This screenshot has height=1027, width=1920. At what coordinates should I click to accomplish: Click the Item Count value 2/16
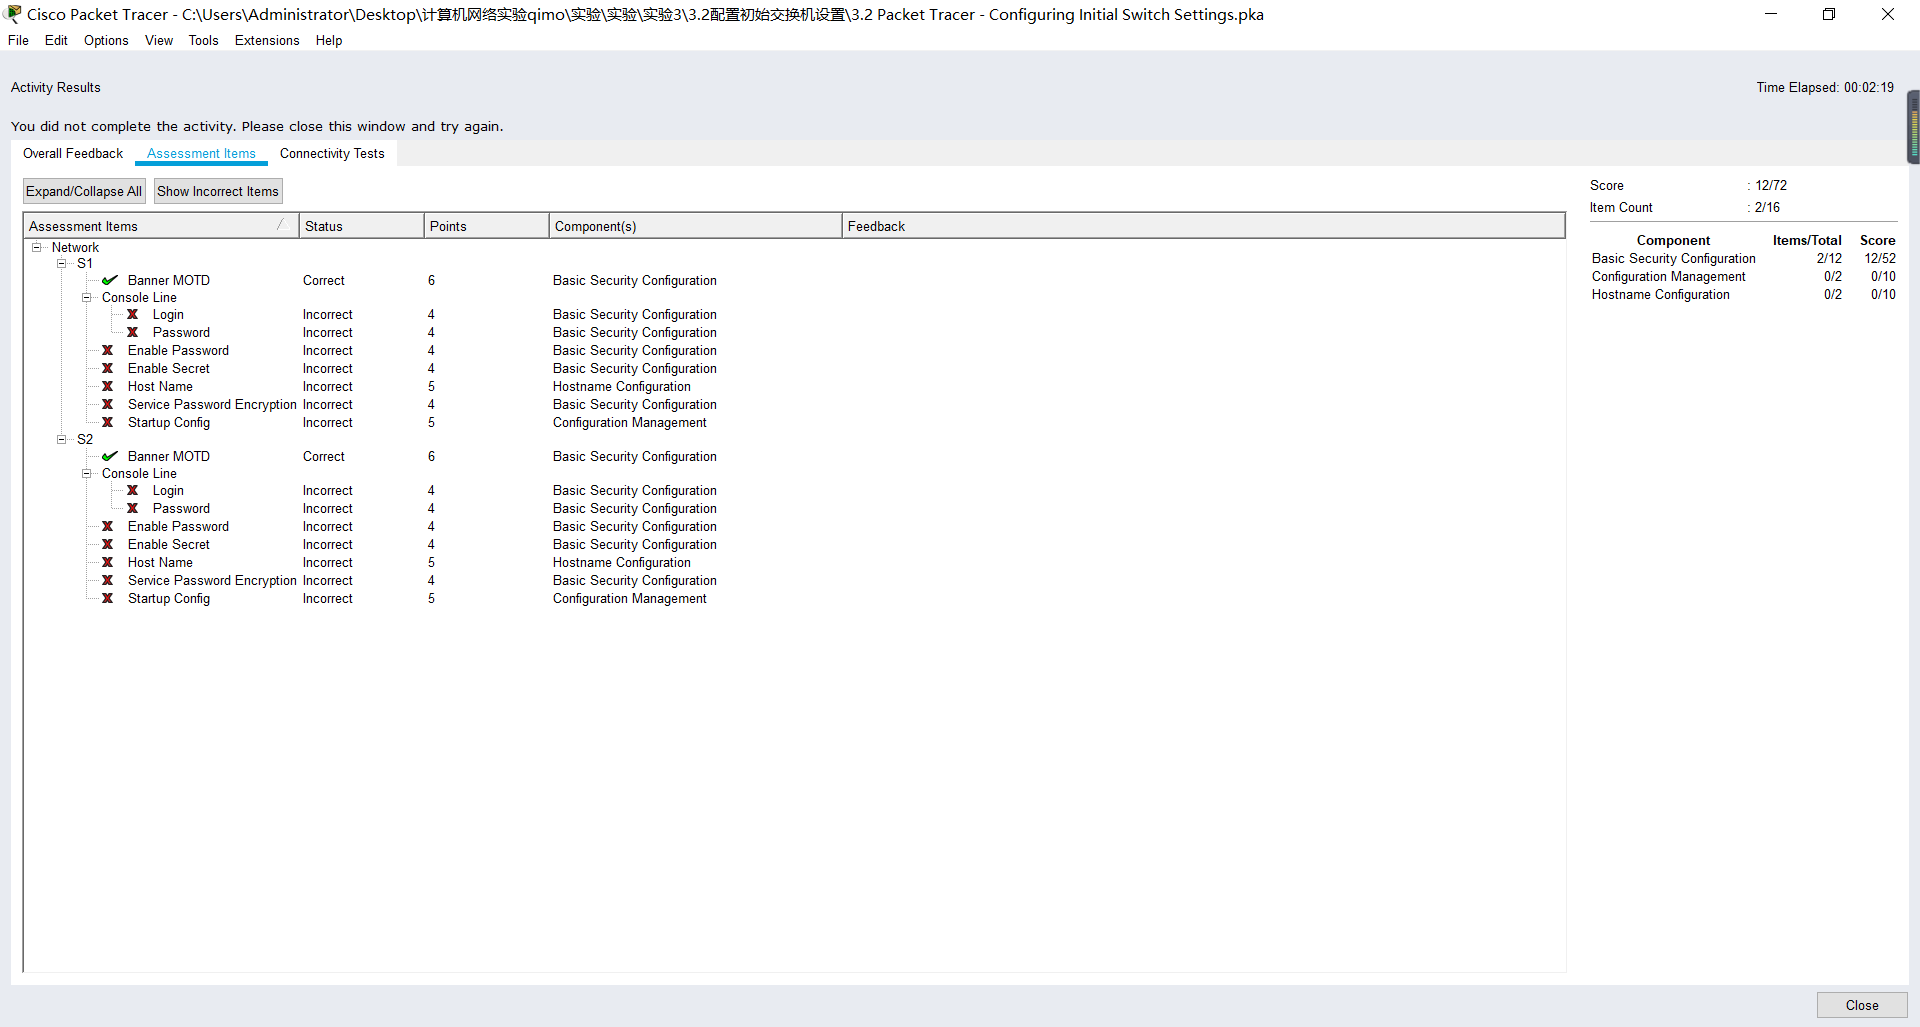(x=1767, y=207)
